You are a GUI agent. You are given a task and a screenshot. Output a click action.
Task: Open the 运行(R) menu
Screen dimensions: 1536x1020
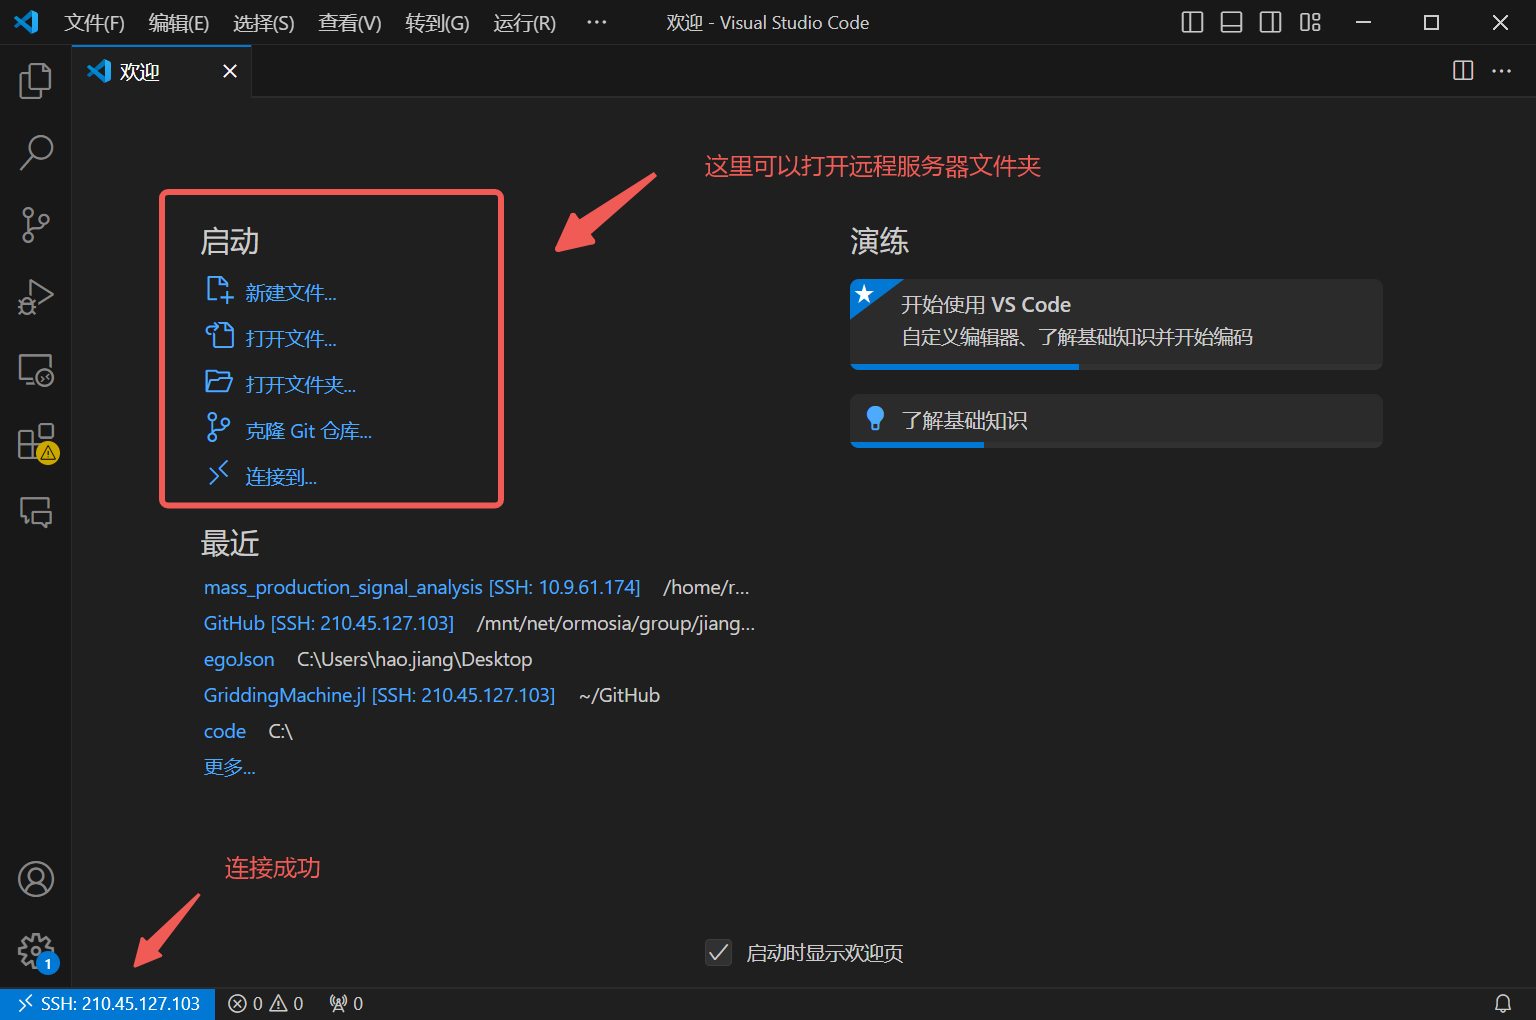(x=524, y=22)
